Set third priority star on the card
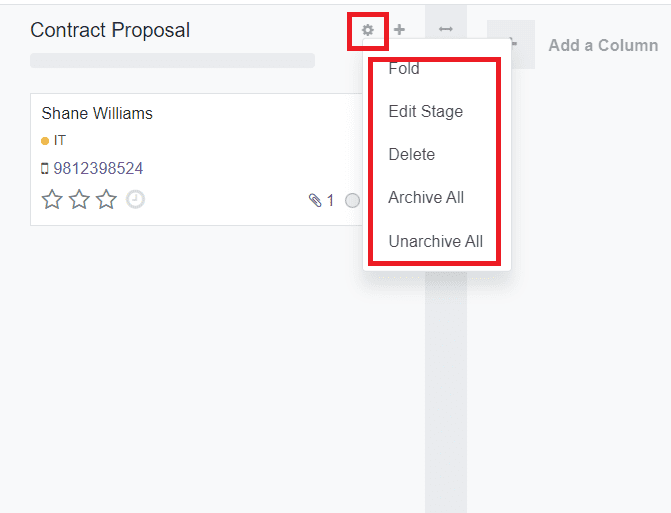Screen dimensions: 671x513 click(x=106, y=200)
